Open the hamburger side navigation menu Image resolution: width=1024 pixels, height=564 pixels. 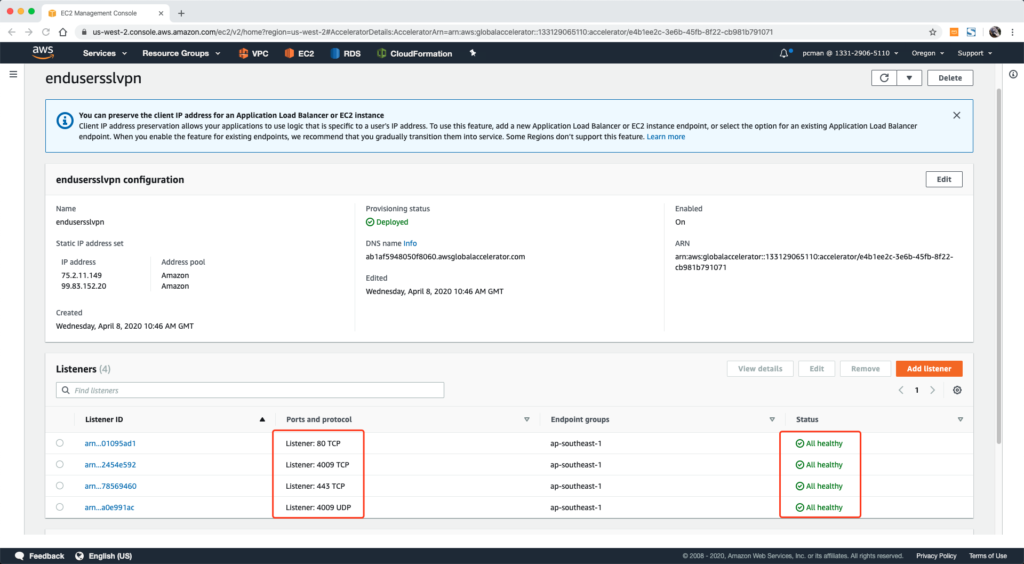tap(13, 75)
